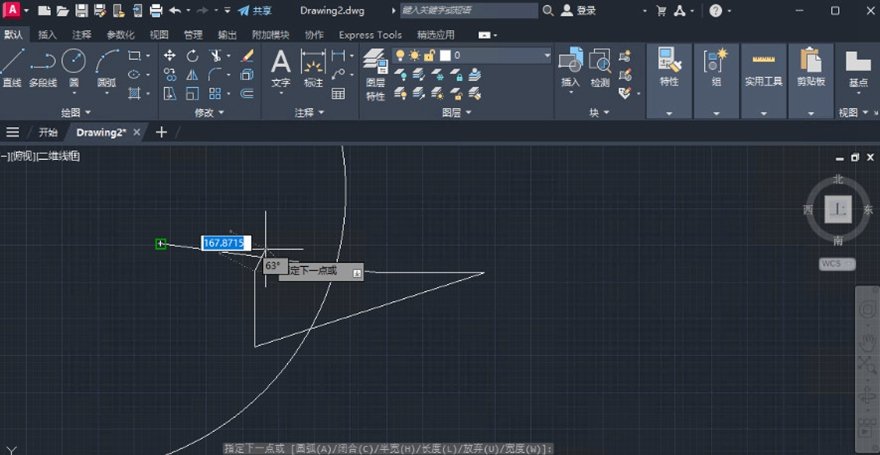Click the 检测 block detect icon

click(x=600, y=67)
